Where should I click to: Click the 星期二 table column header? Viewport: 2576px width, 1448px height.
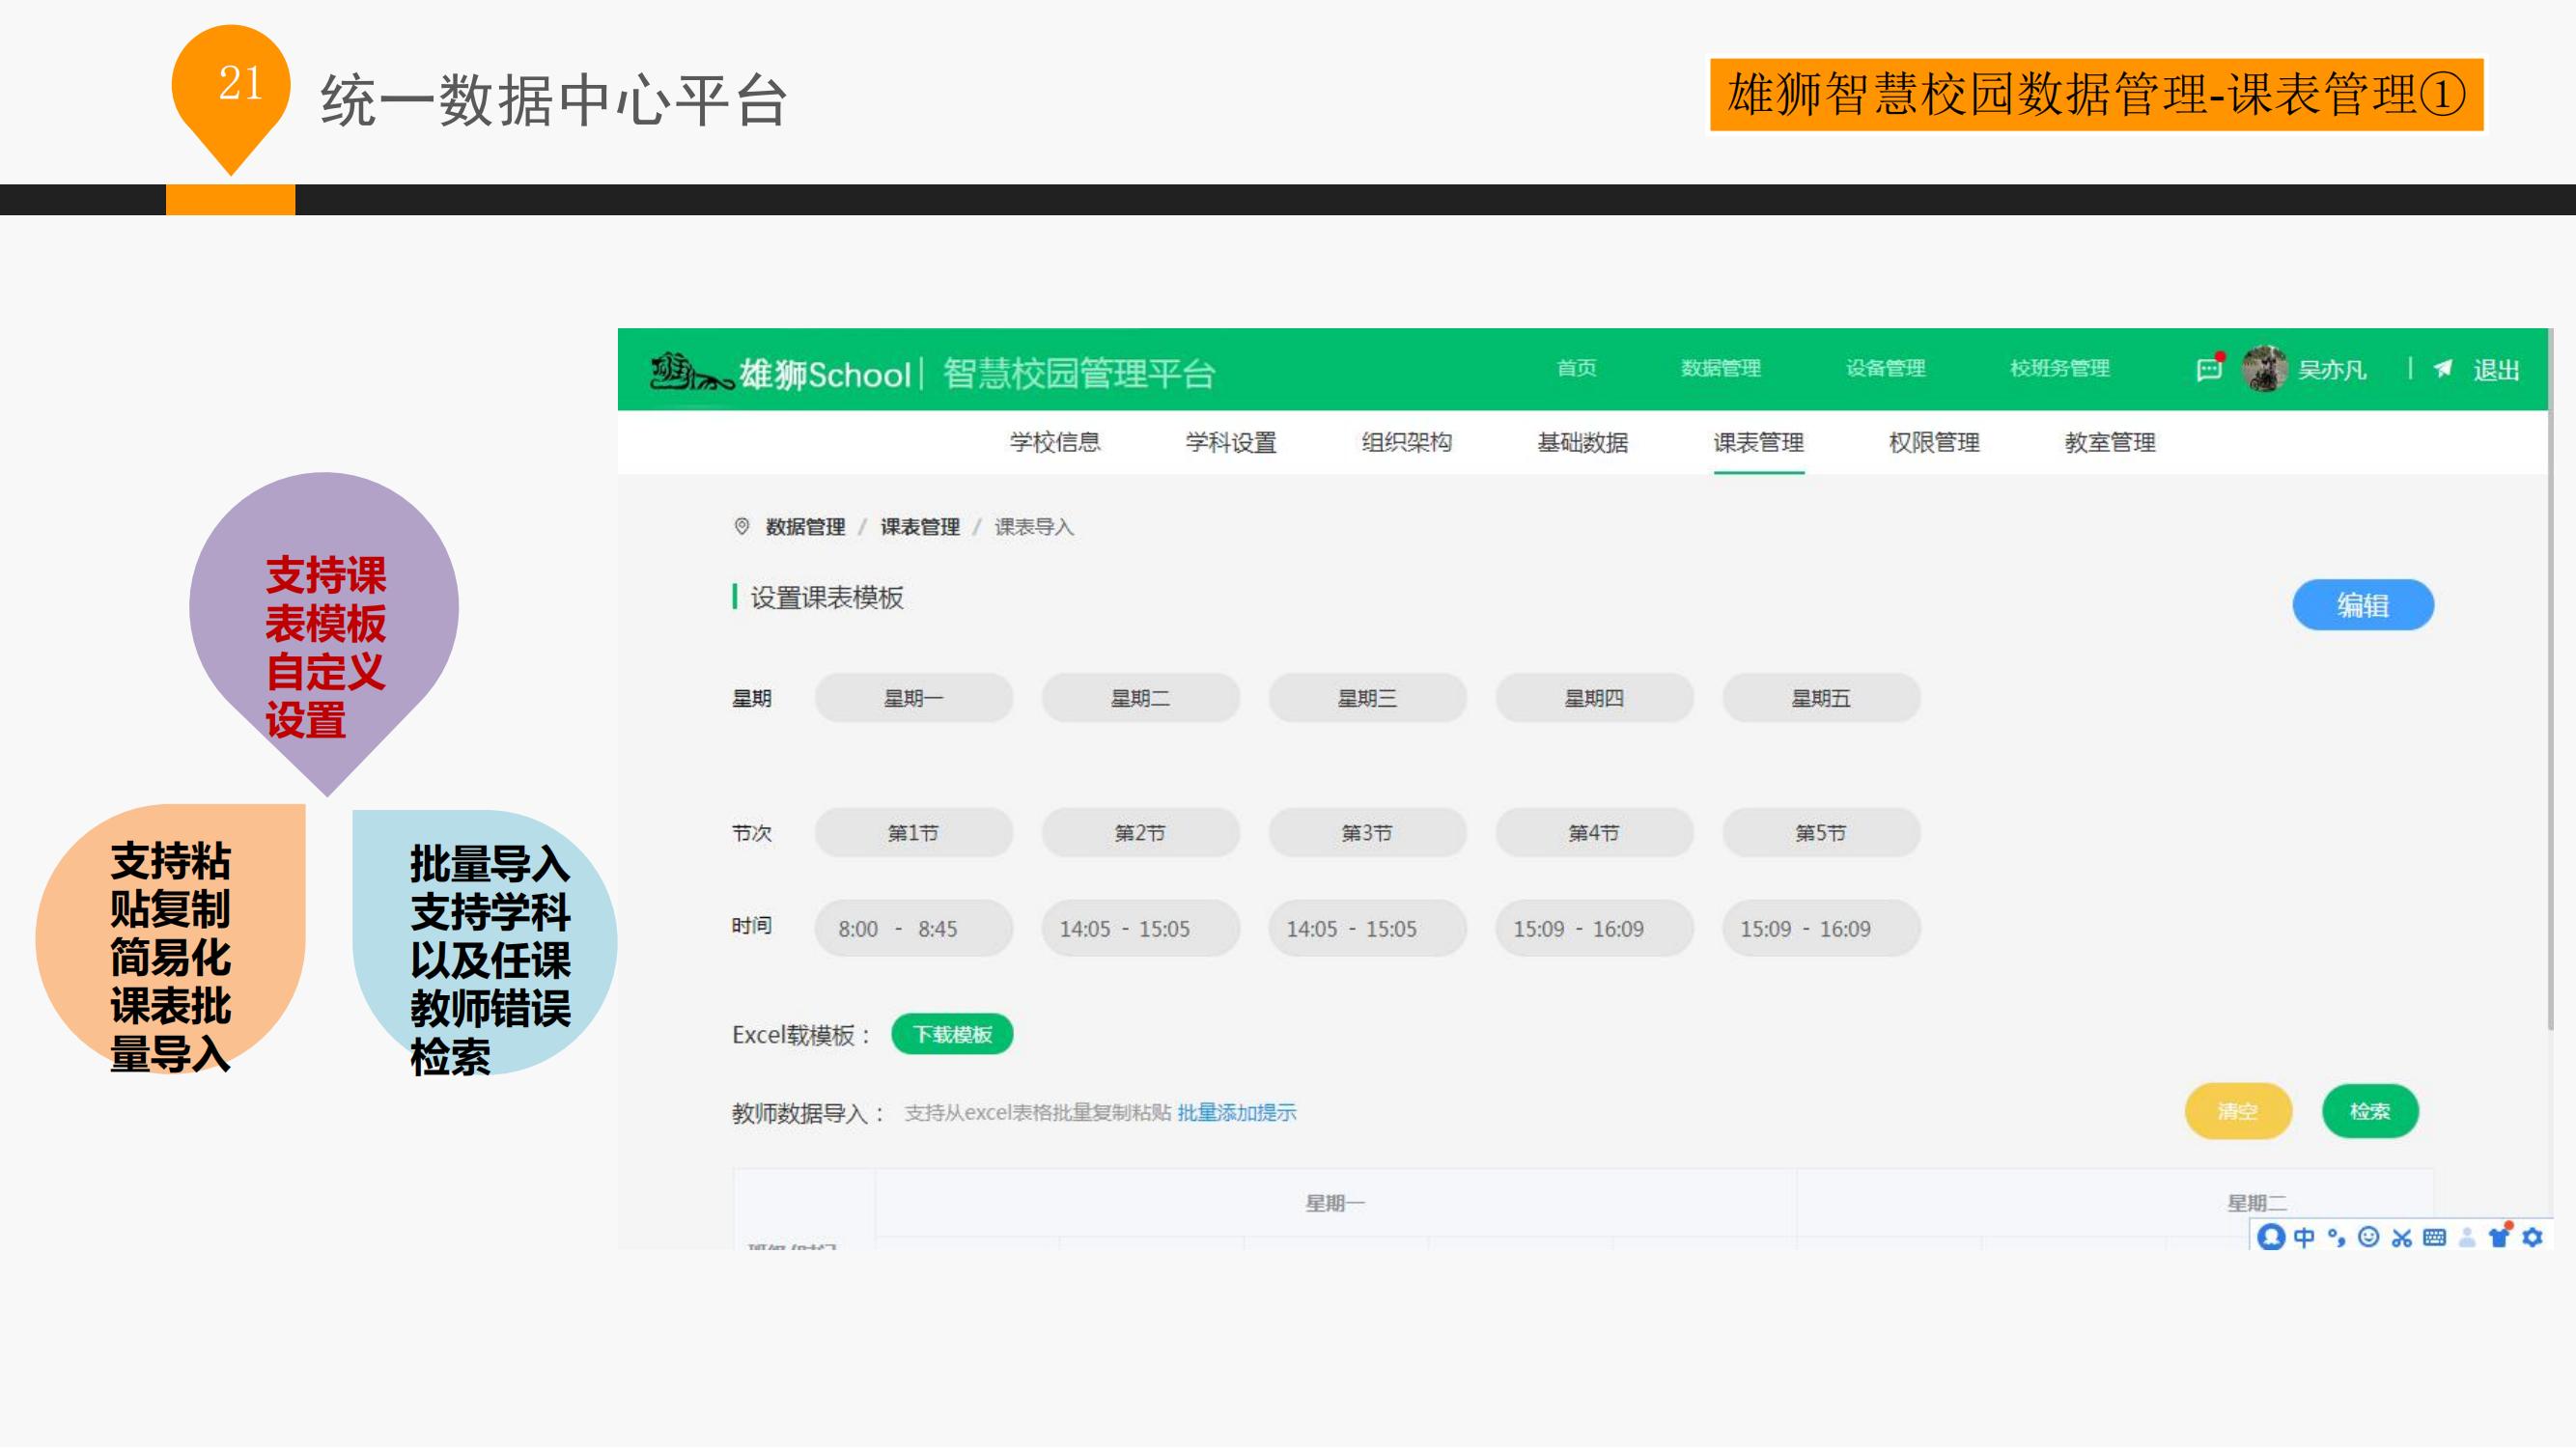[2256, 1203]
